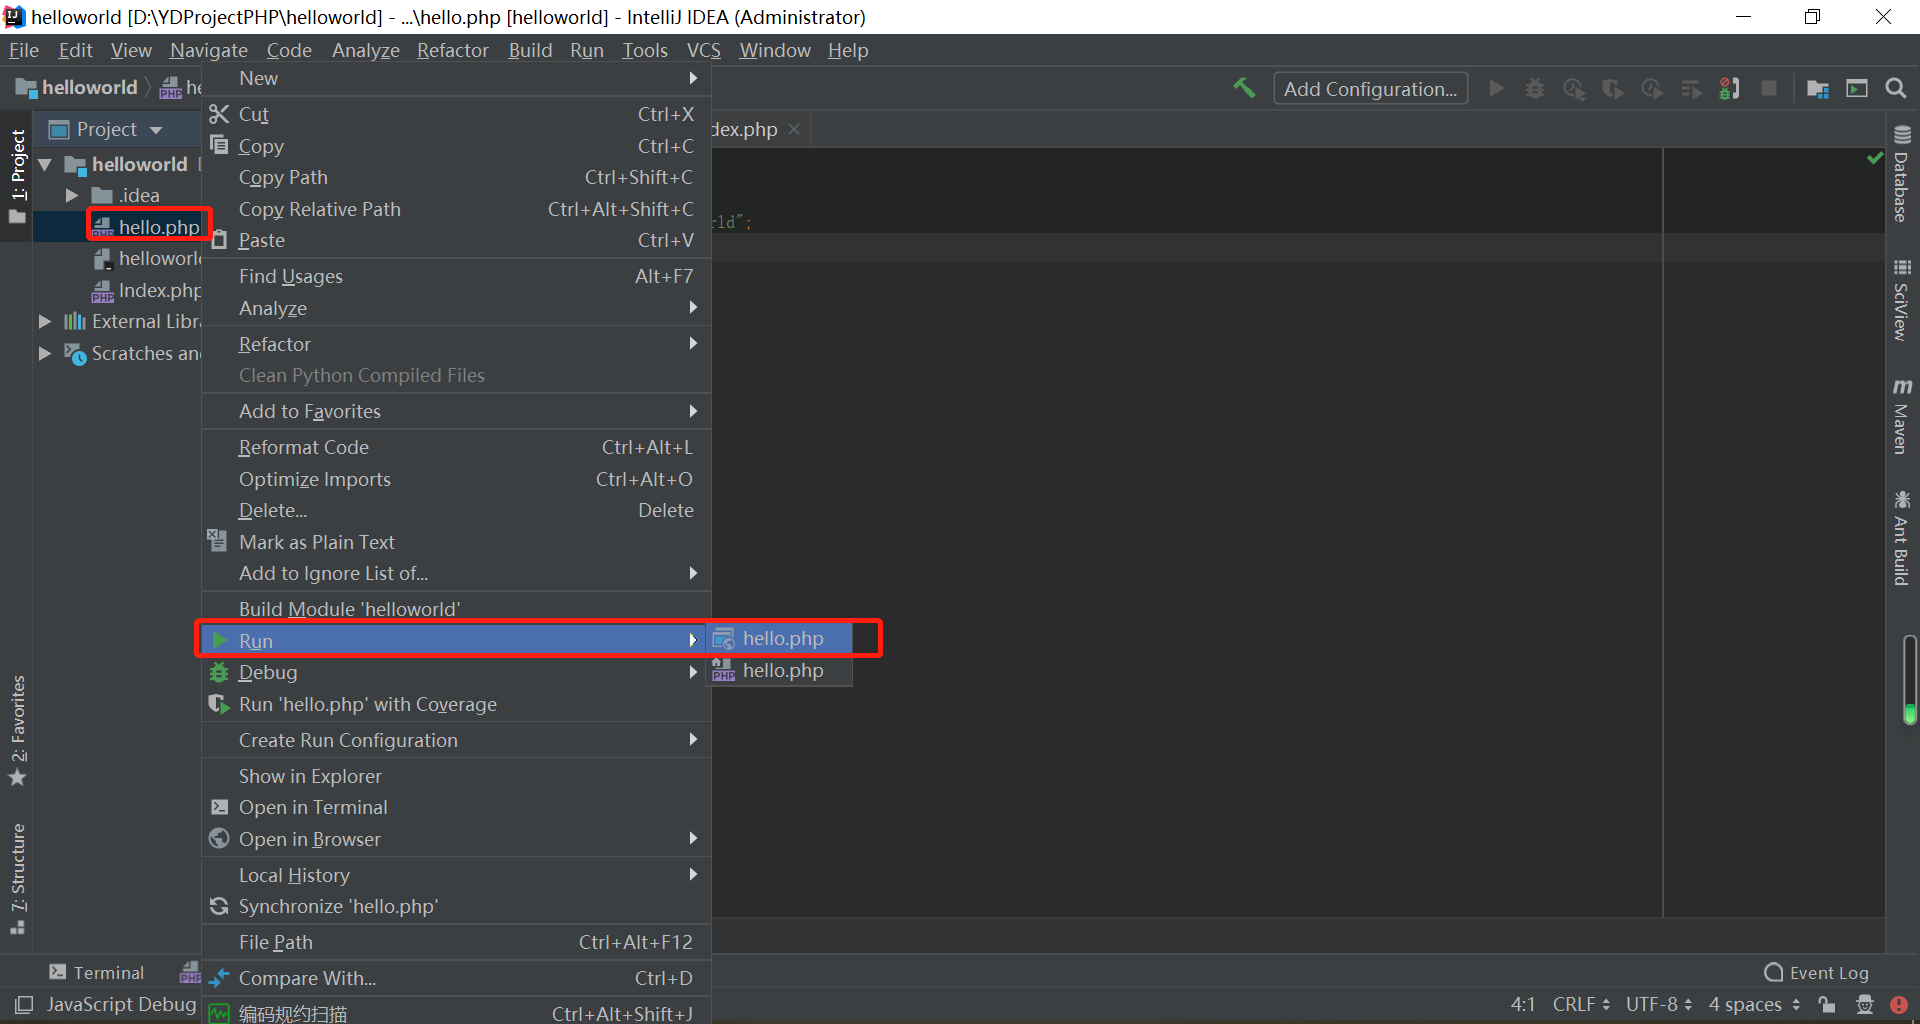The image size is (1920, 1024).
Task: Open the Navigate menu
Action: (x=208, y=50)
